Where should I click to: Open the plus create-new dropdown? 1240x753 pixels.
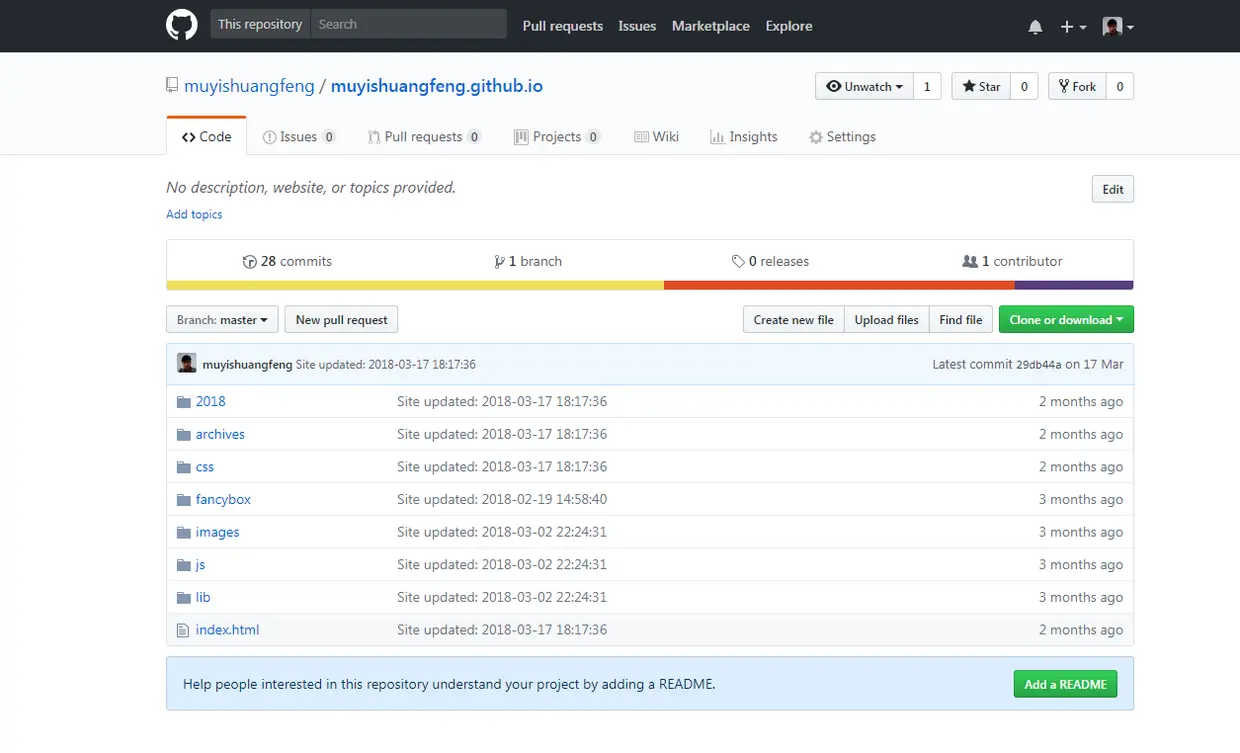click(1073, 27)
